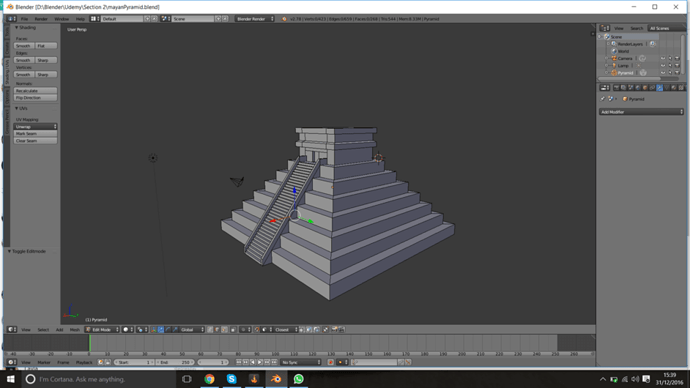Open the Unwrap dropdown under UV Mapping
This screenshot has height=388, width=690.
point(36,127)
